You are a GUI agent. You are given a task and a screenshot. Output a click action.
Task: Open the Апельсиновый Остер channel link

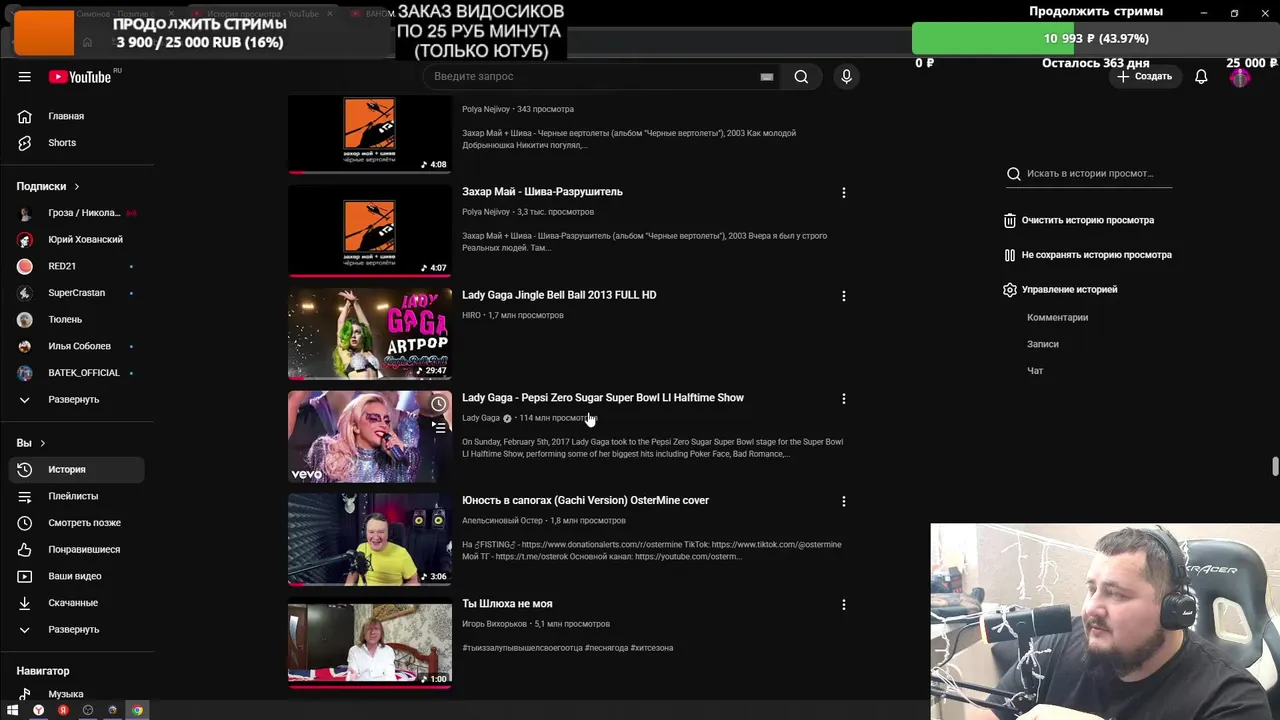pos(502,521)
